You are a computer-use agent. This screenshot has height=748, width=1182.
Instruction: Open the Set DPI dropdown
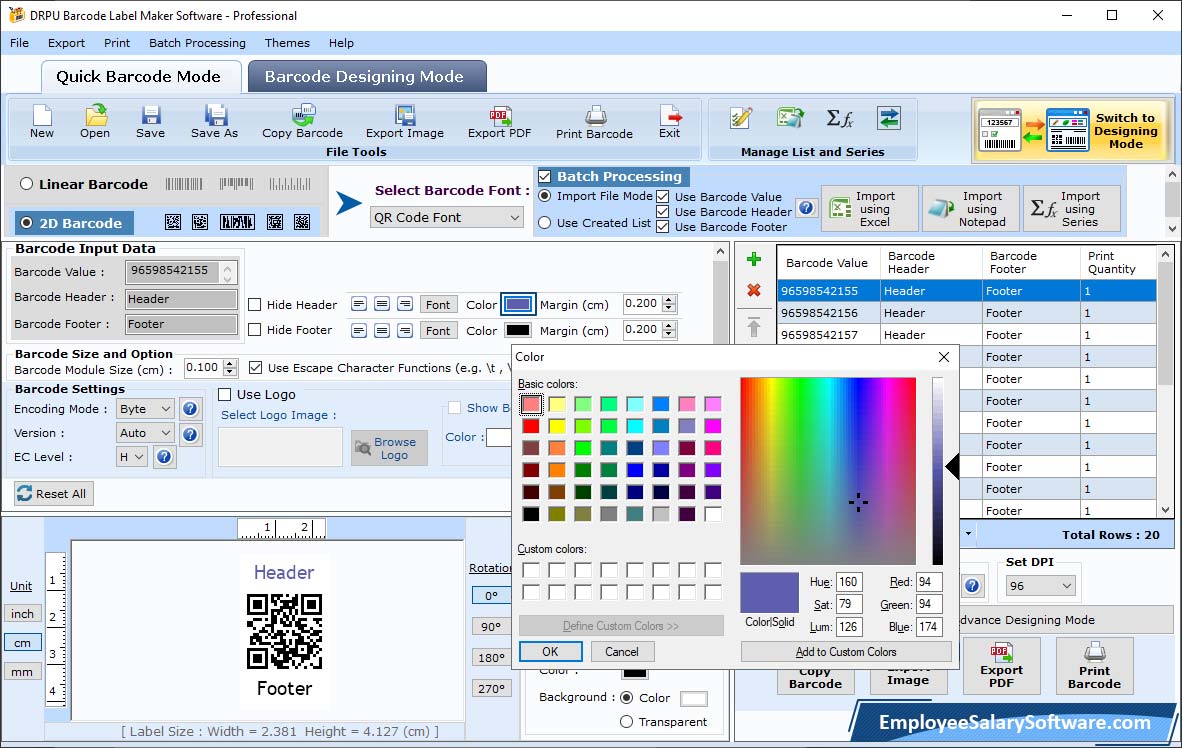pyautogui.click(x=1041, y=586)
